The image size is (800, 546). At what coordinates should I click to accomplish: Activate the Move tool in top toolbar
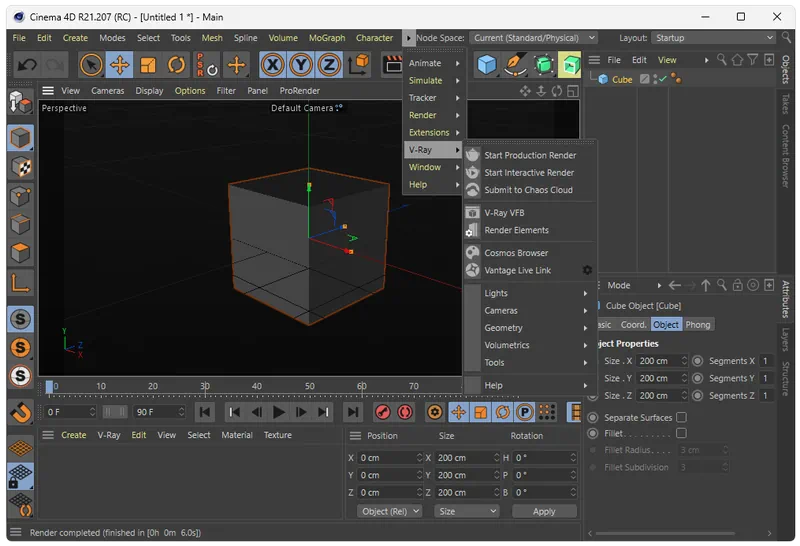point(119,65)
